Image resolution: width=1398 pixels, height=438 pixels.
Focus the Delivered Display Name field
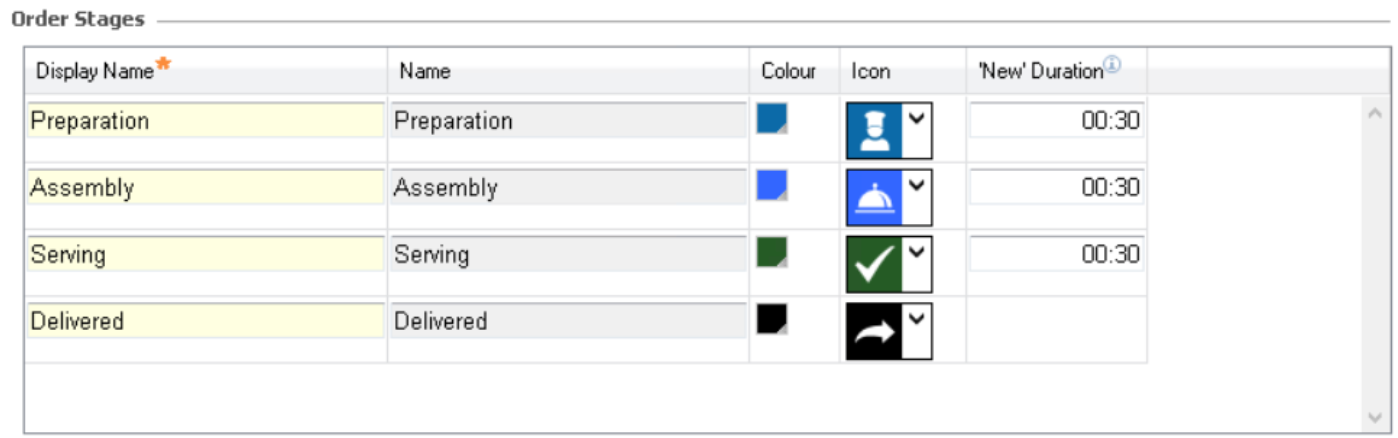click(x=206, y=321)
